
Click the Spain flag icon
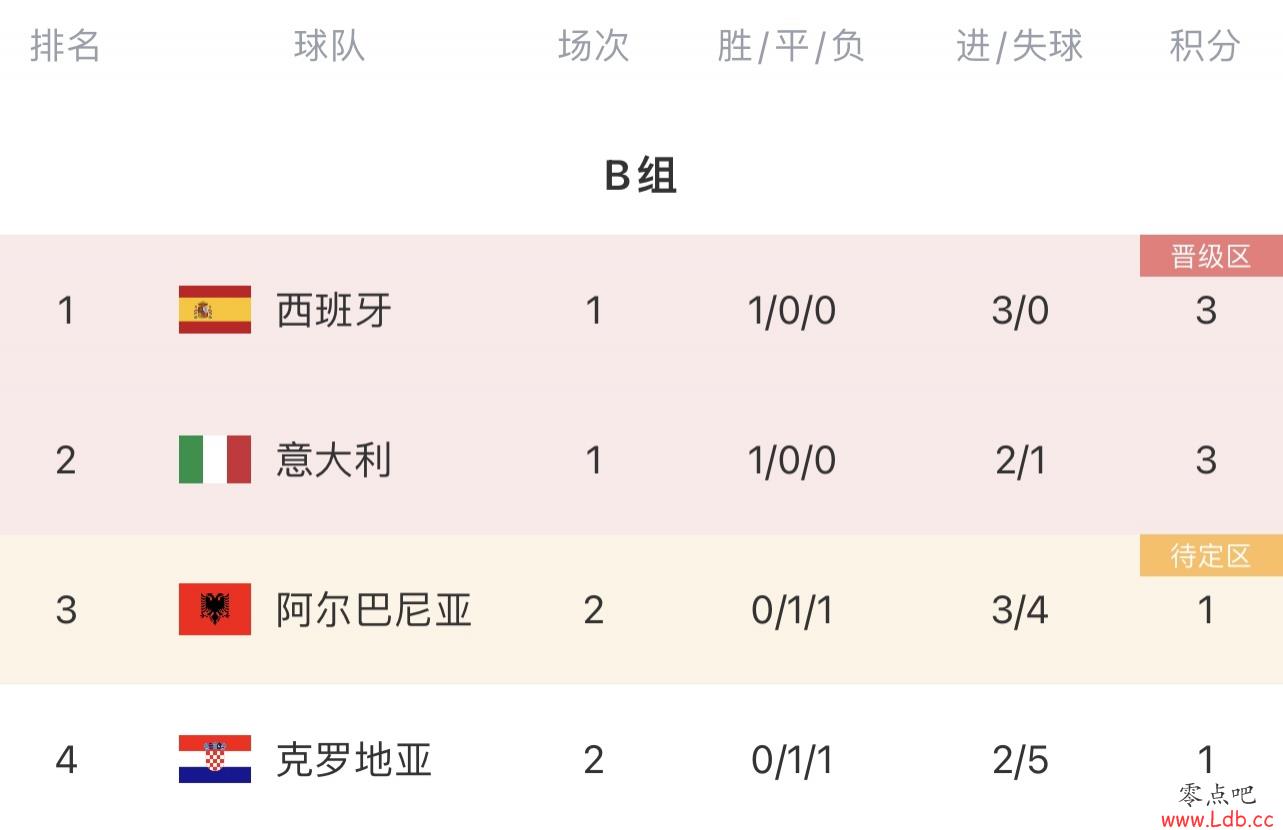click(215, 309)
